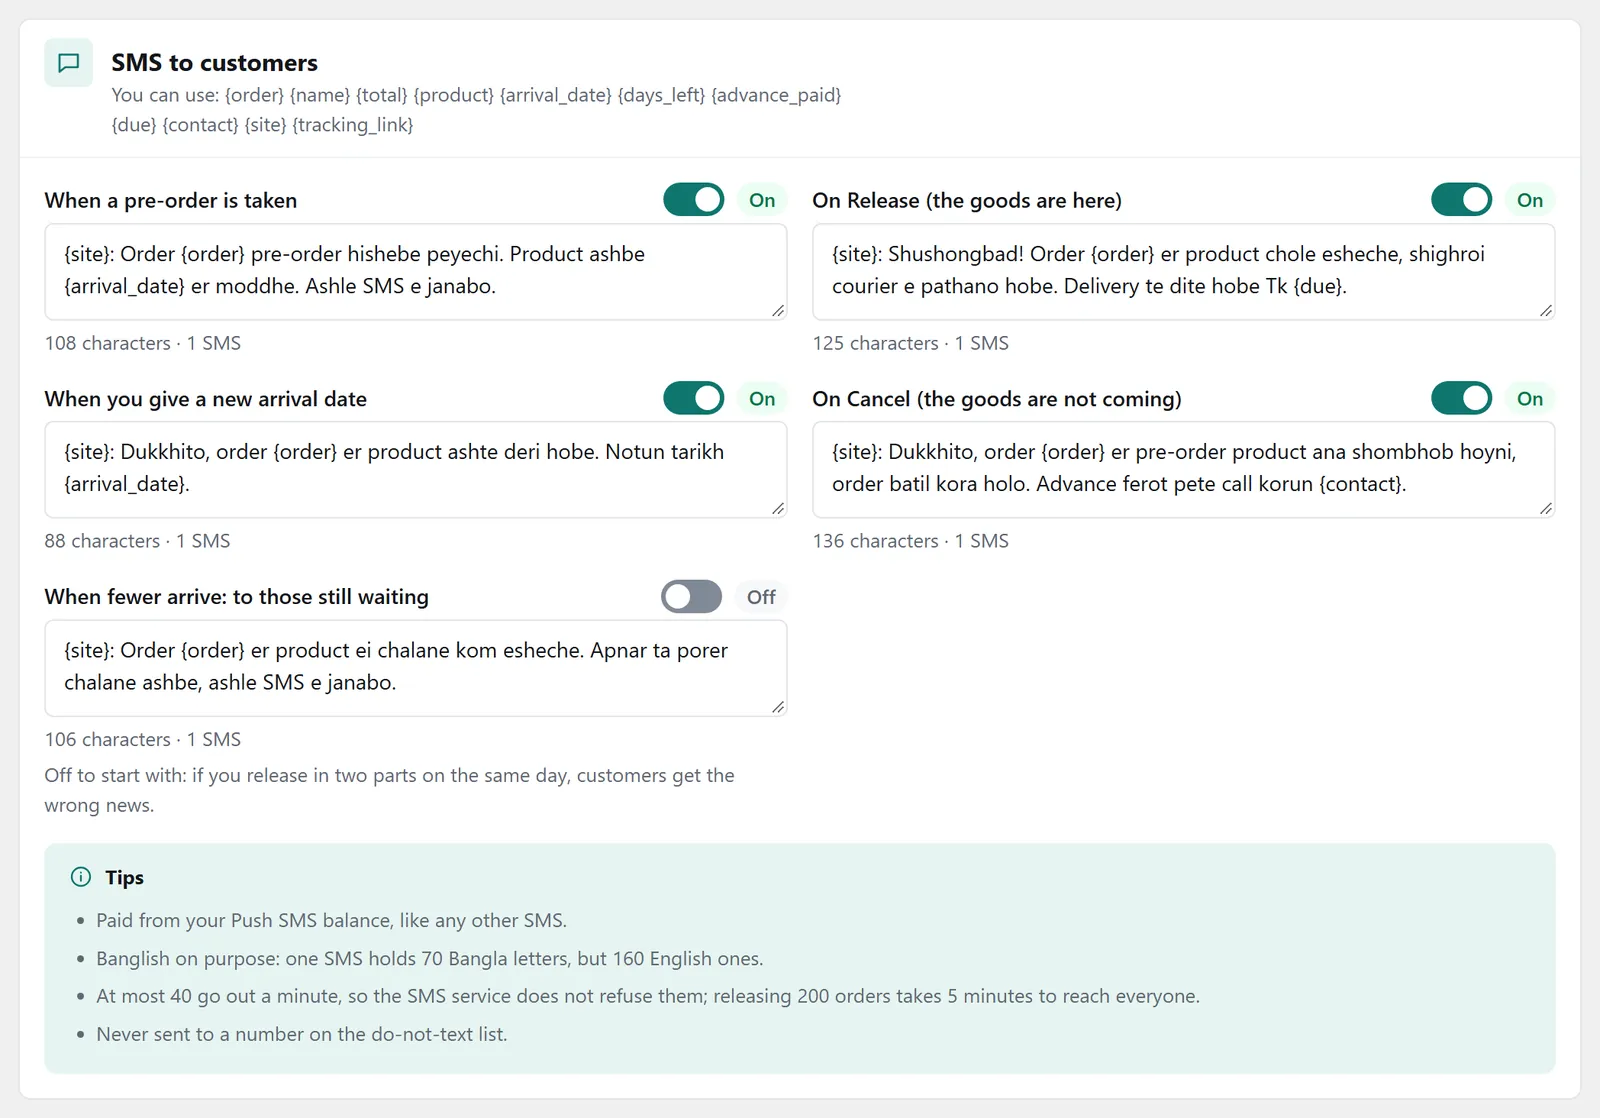Click the Tips info circle icon
This screenshot has height=1118, width=1600.
[x=81, y=877]
